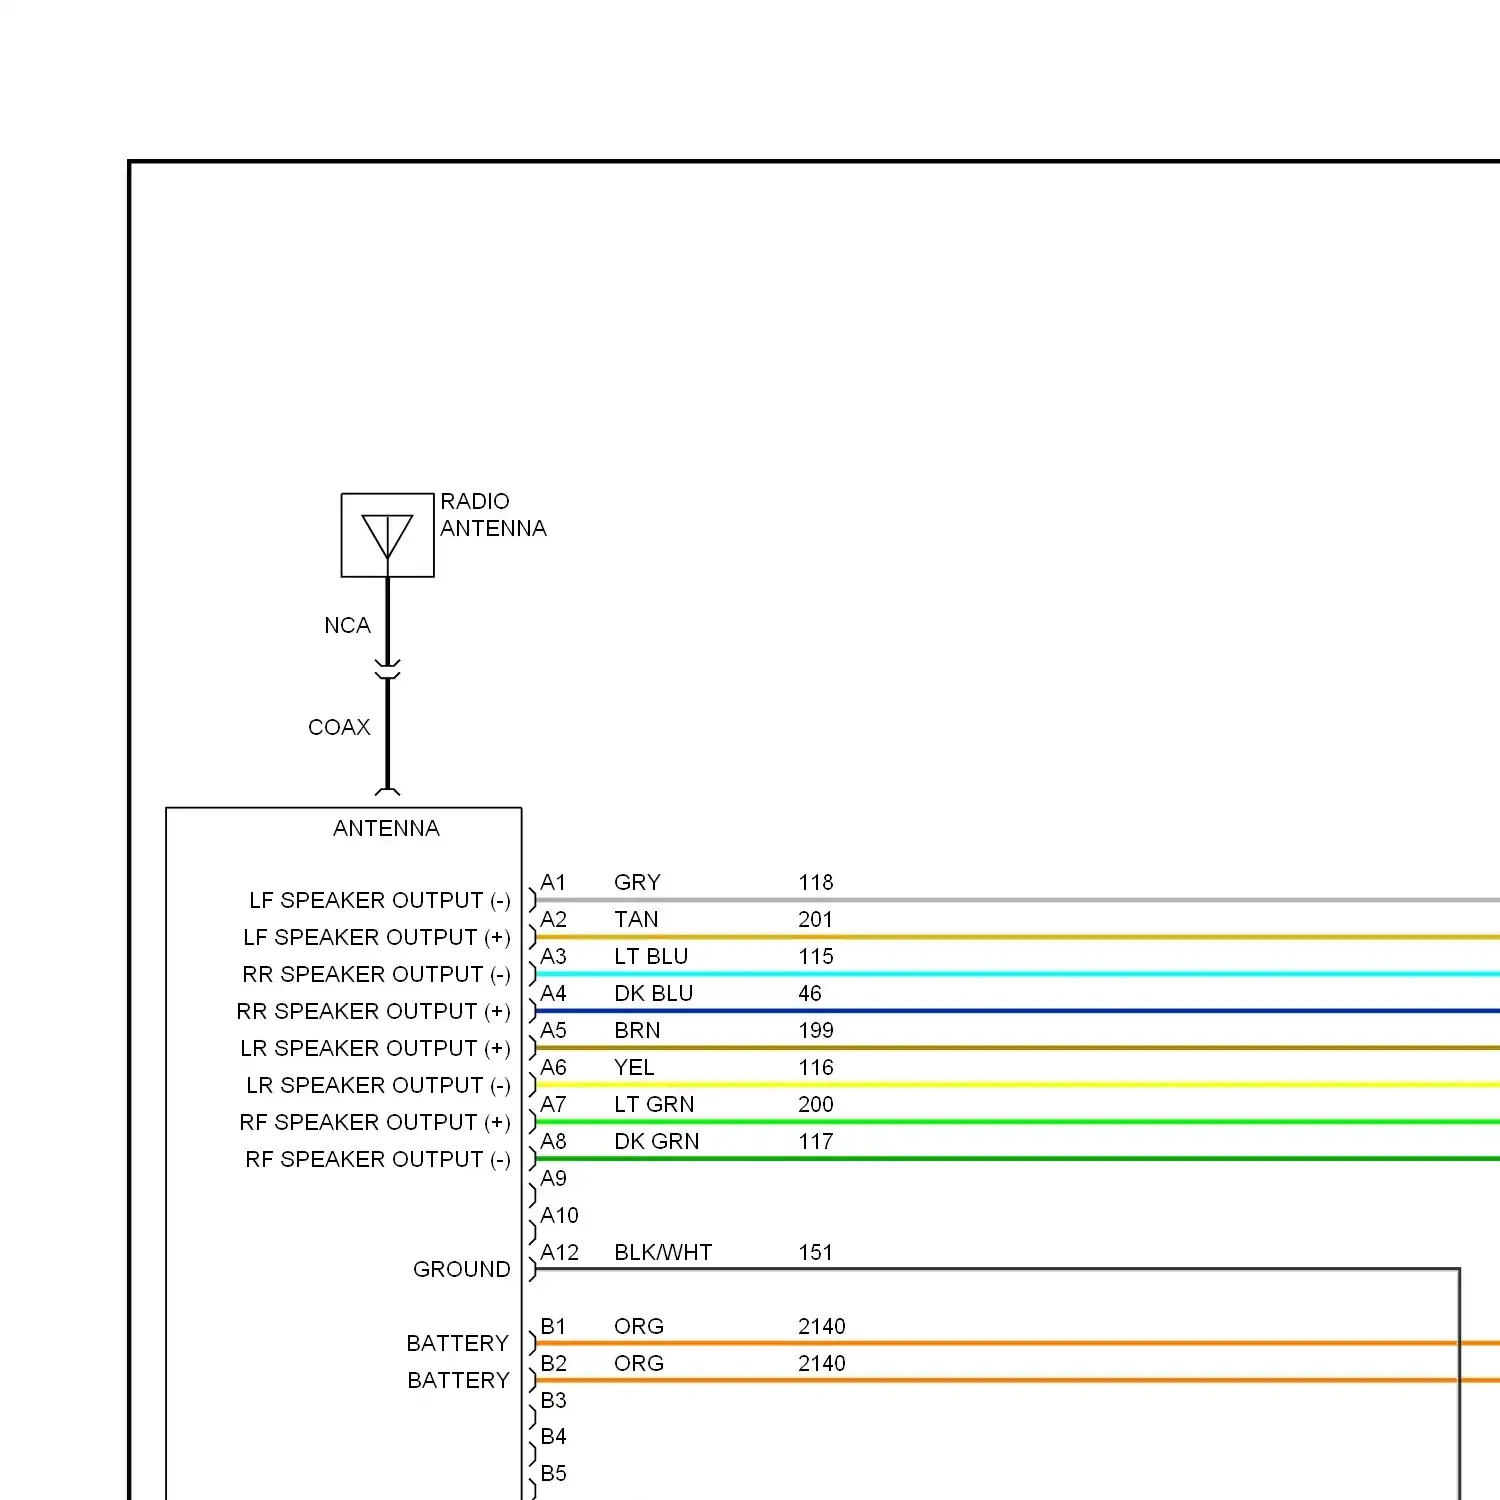Viewport: 1500px width, 1500px height.
Task: Select the GRY wire color text
Action: point(637,883)
